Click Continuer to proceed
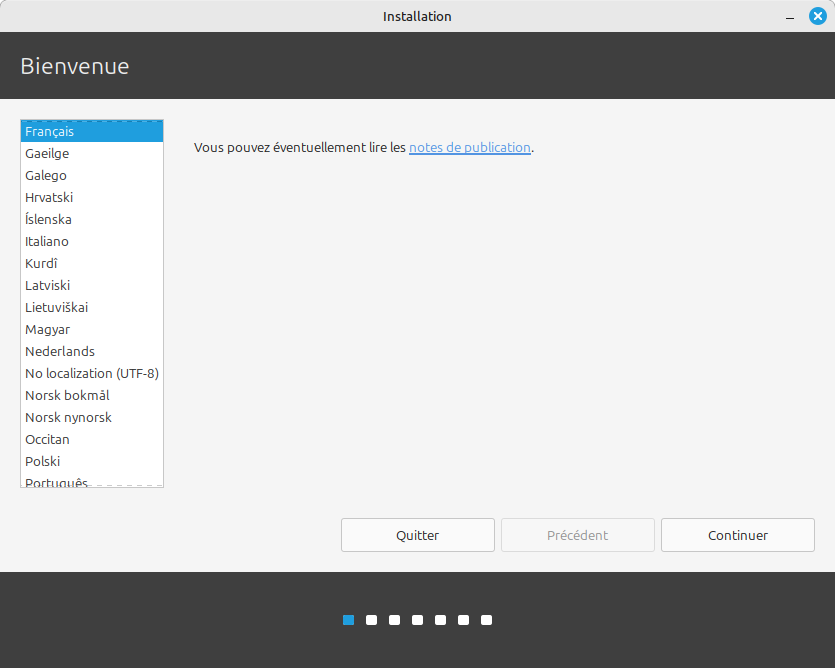 coord(738,535)
